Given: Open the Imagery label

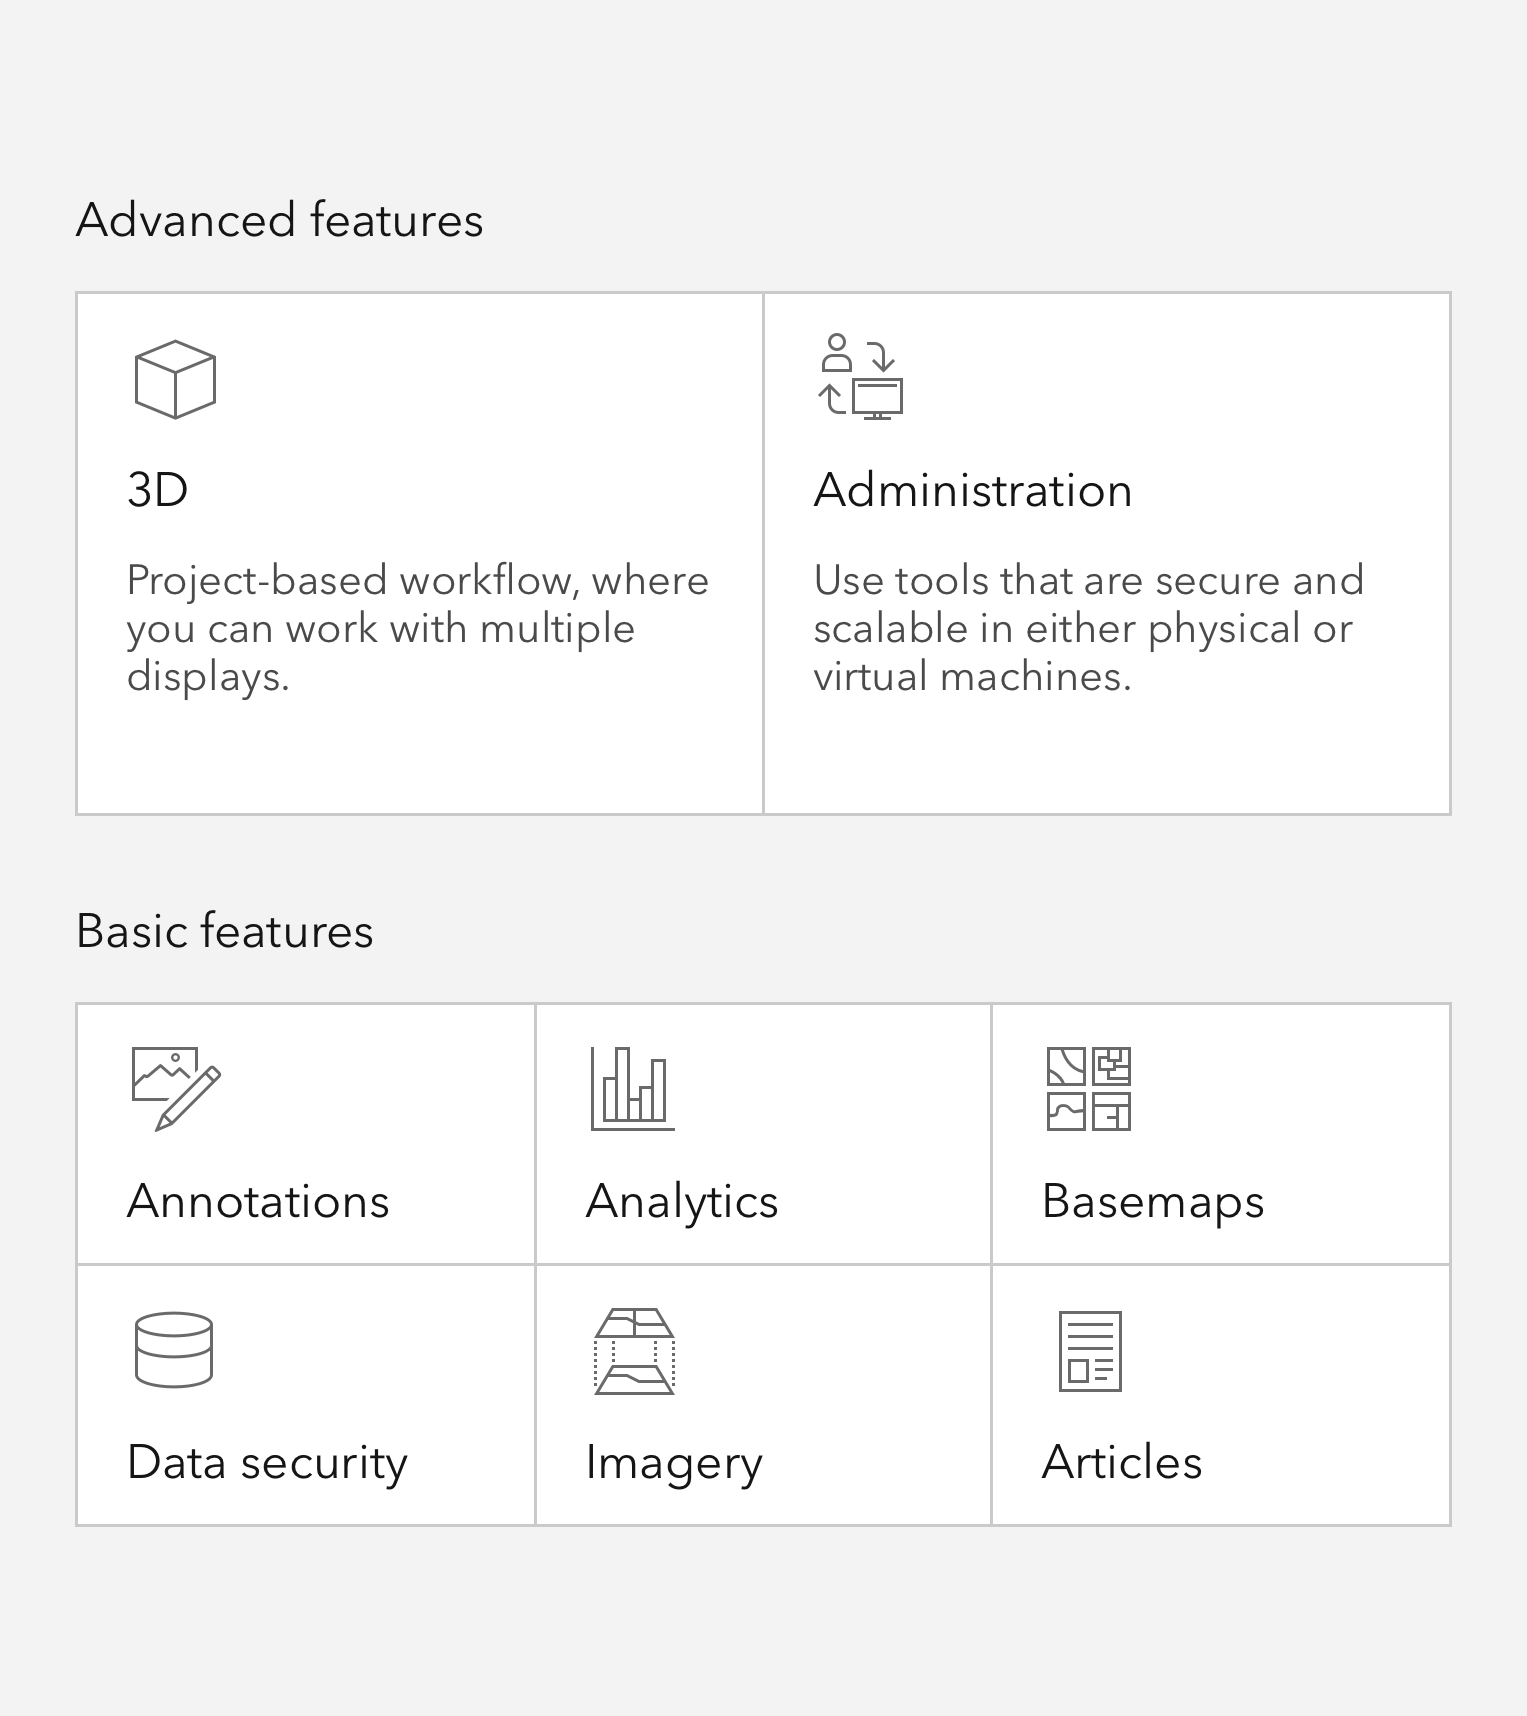Looking at the screenshot, I should (x=674, y=1463).
